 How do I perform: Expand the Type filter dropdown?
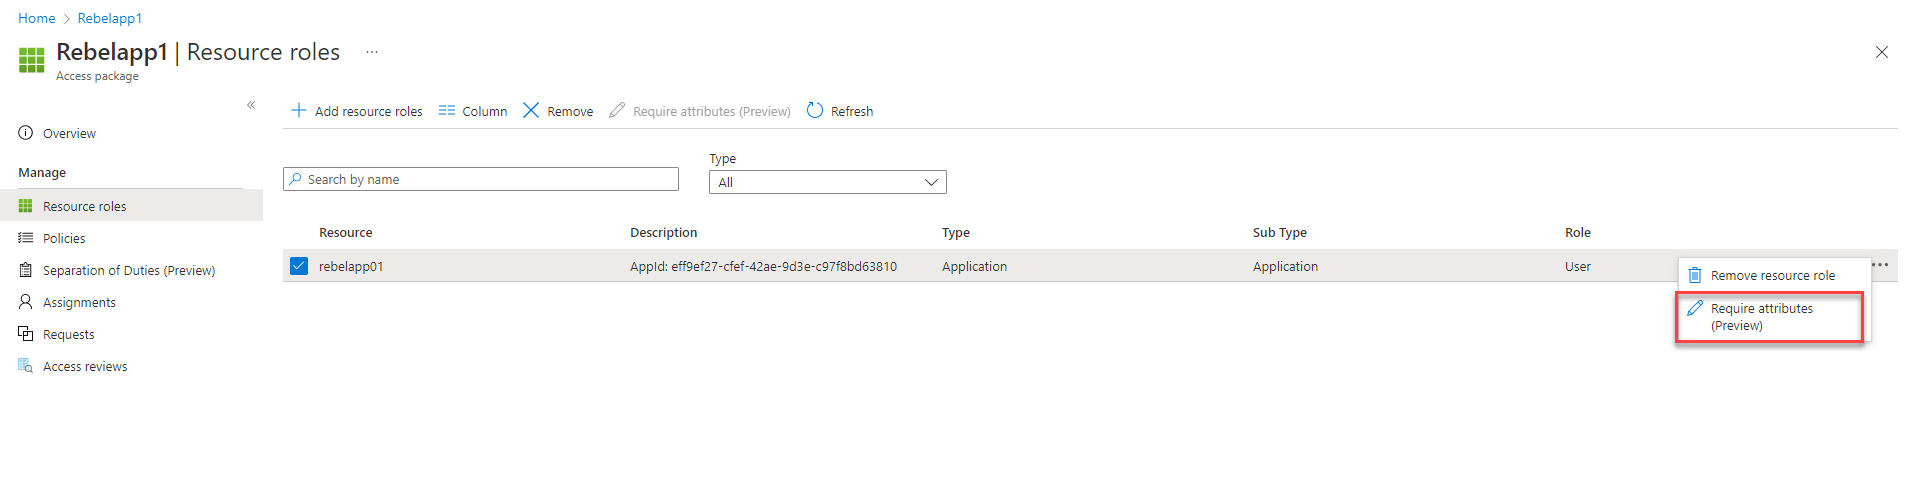(x=827, y=182)
